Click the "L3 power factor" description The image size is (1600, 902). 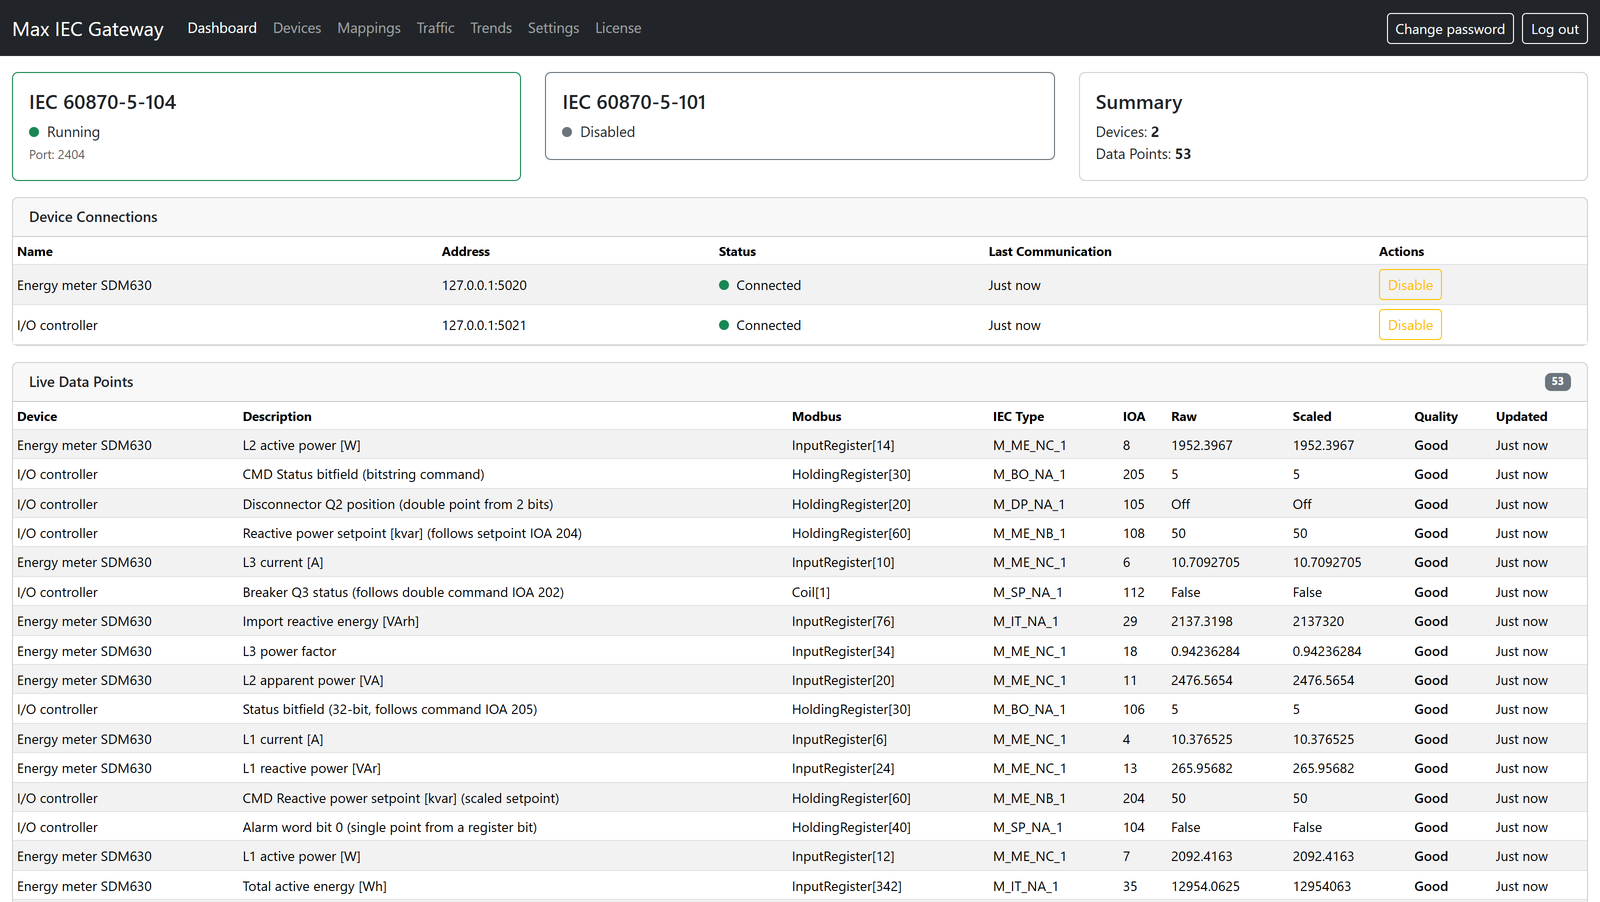(290, 652)
